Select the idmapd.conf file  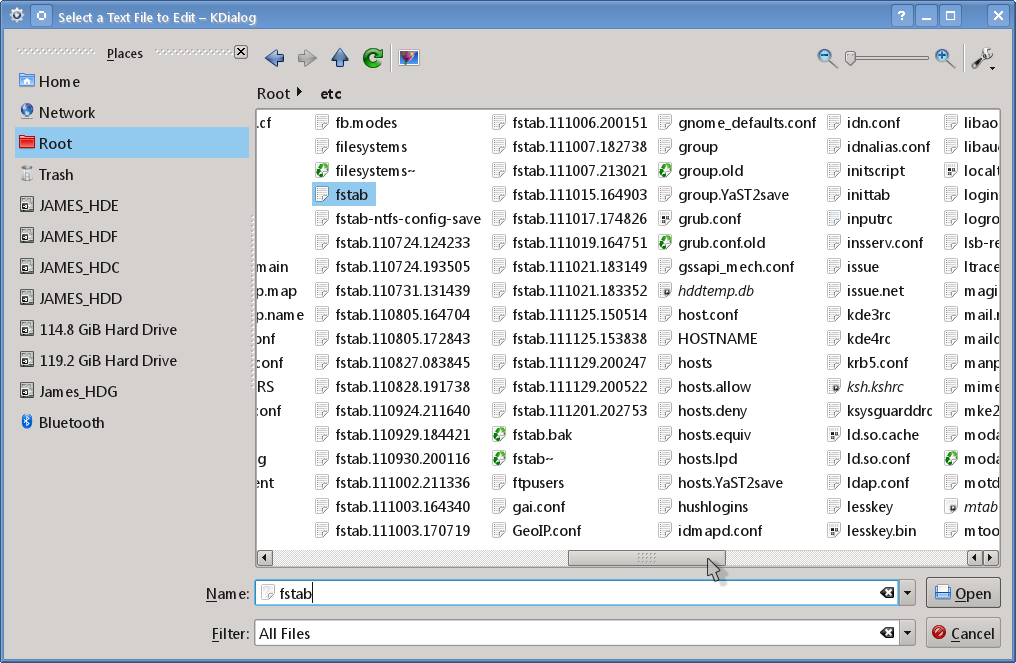tap(710, 531)
